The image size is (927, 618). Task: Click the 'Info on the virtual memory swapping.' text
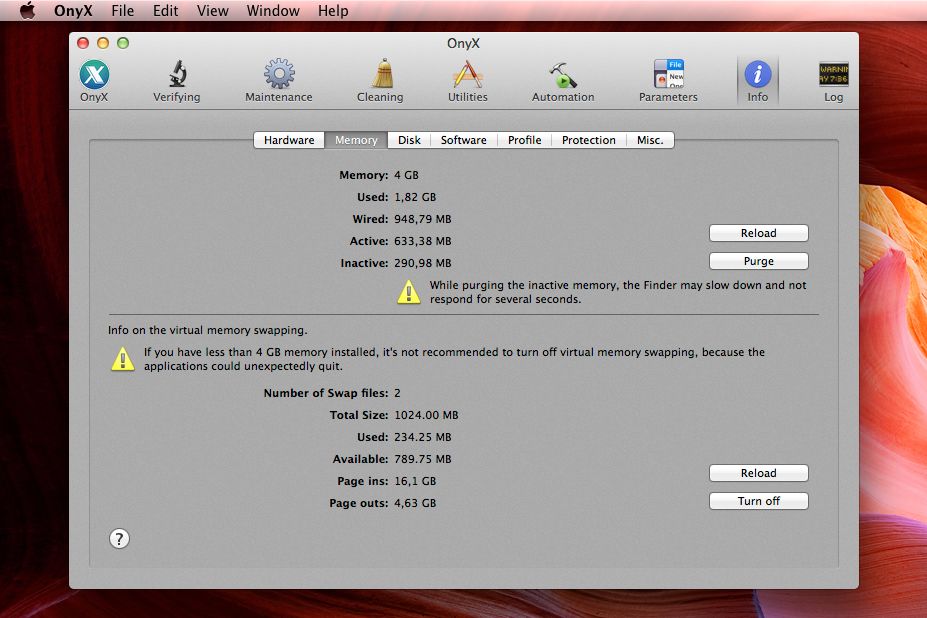click(x=208, y=330)
